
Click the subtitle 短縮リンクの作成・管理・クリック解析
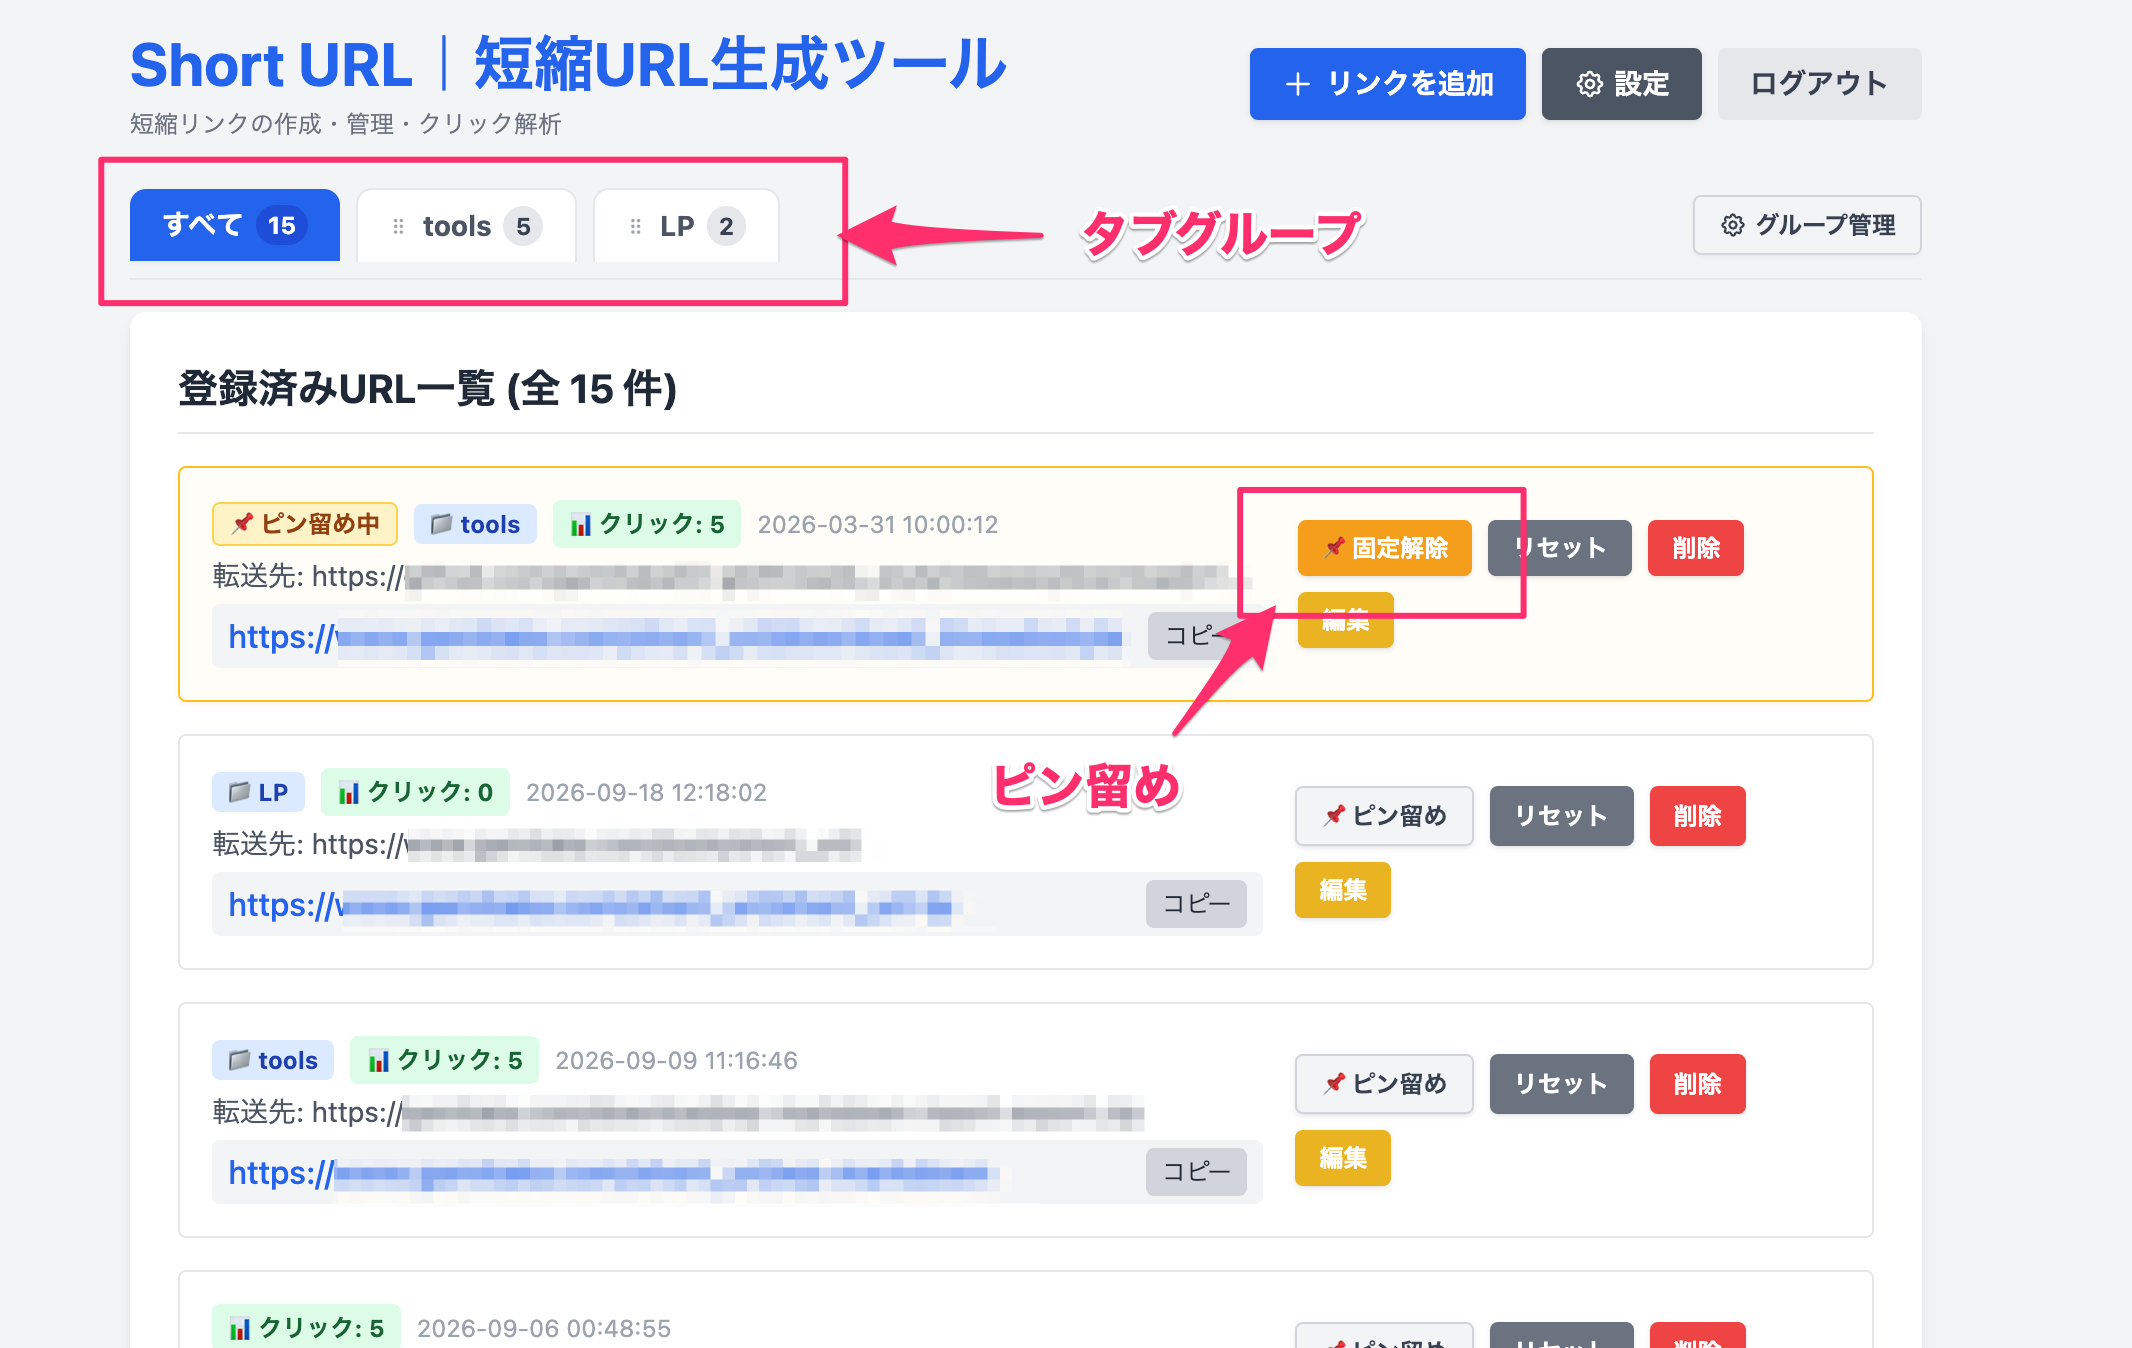(x=346, y=124)
